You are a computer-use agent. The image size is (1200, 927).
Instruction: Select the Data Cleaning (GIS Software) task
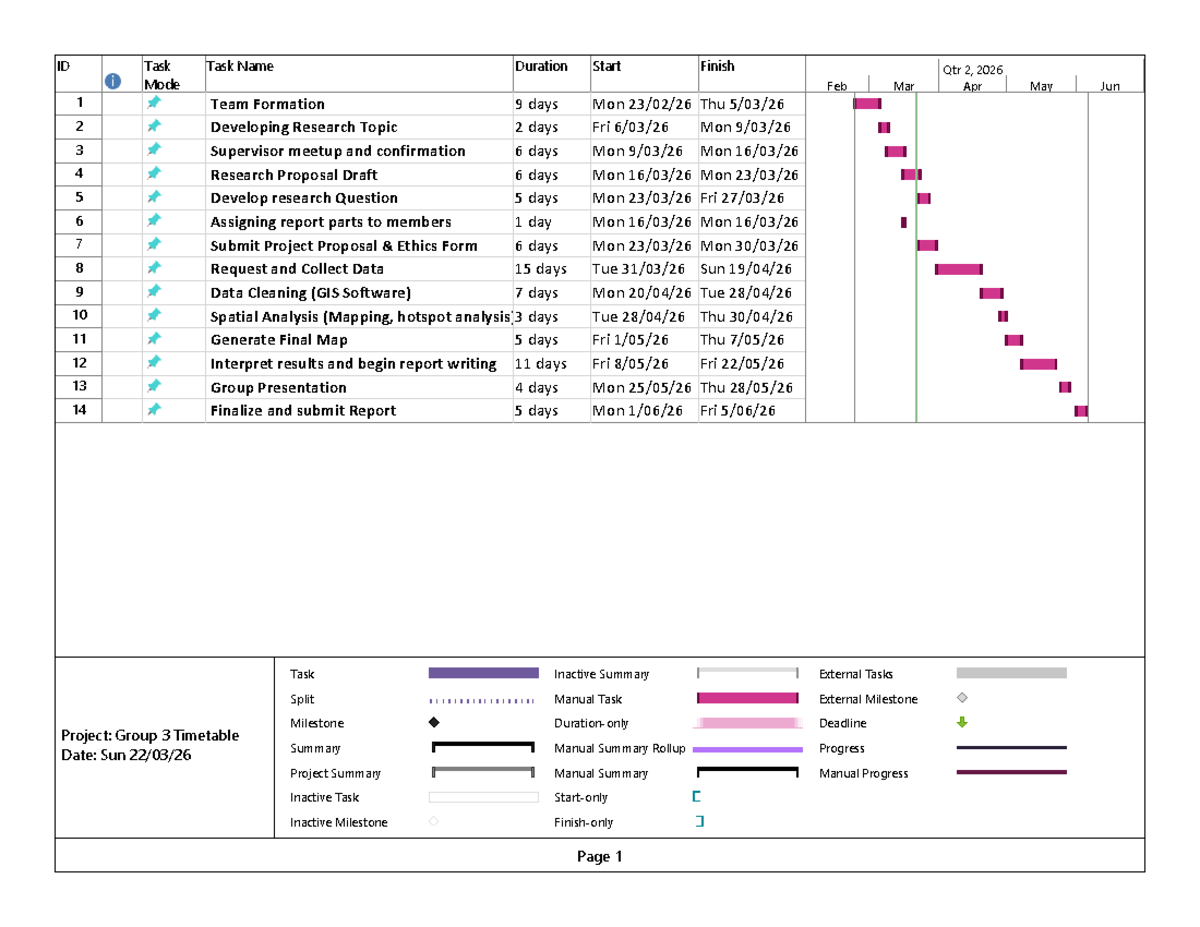pos(310,293)
